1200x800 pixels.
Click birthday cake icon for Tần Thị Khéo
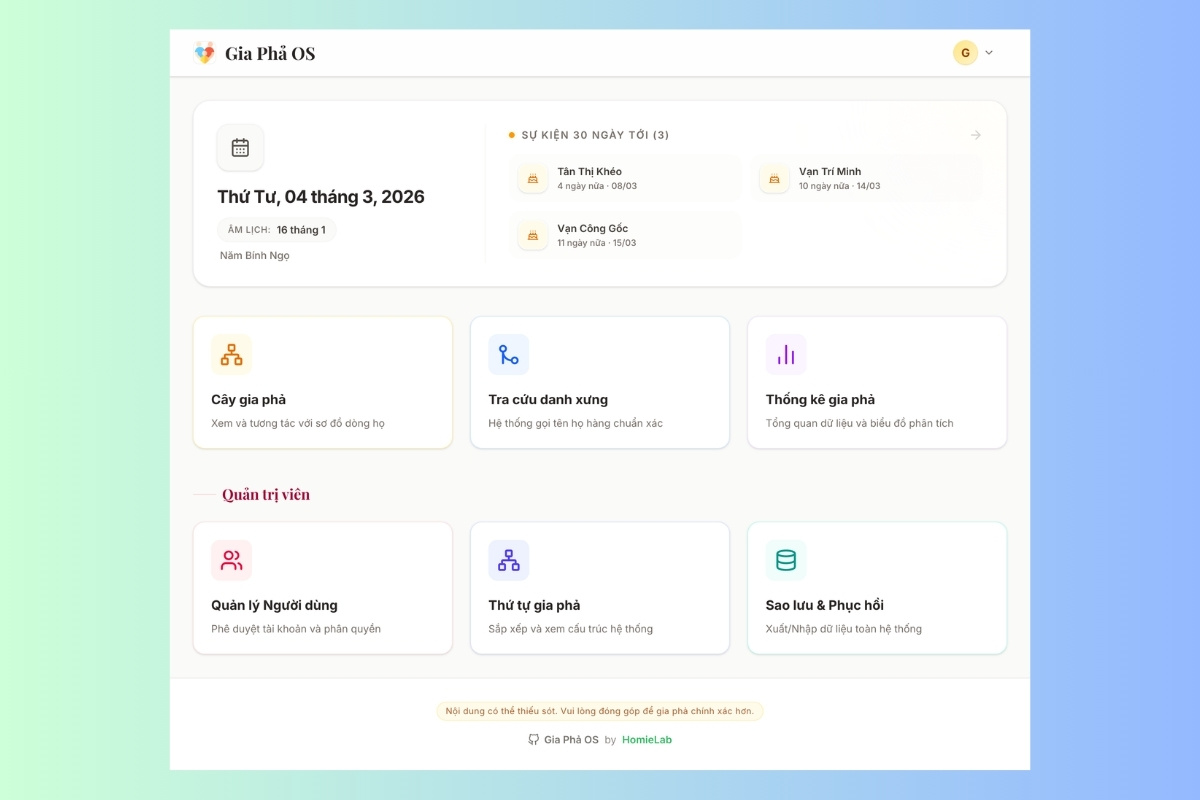coord(533,179)
